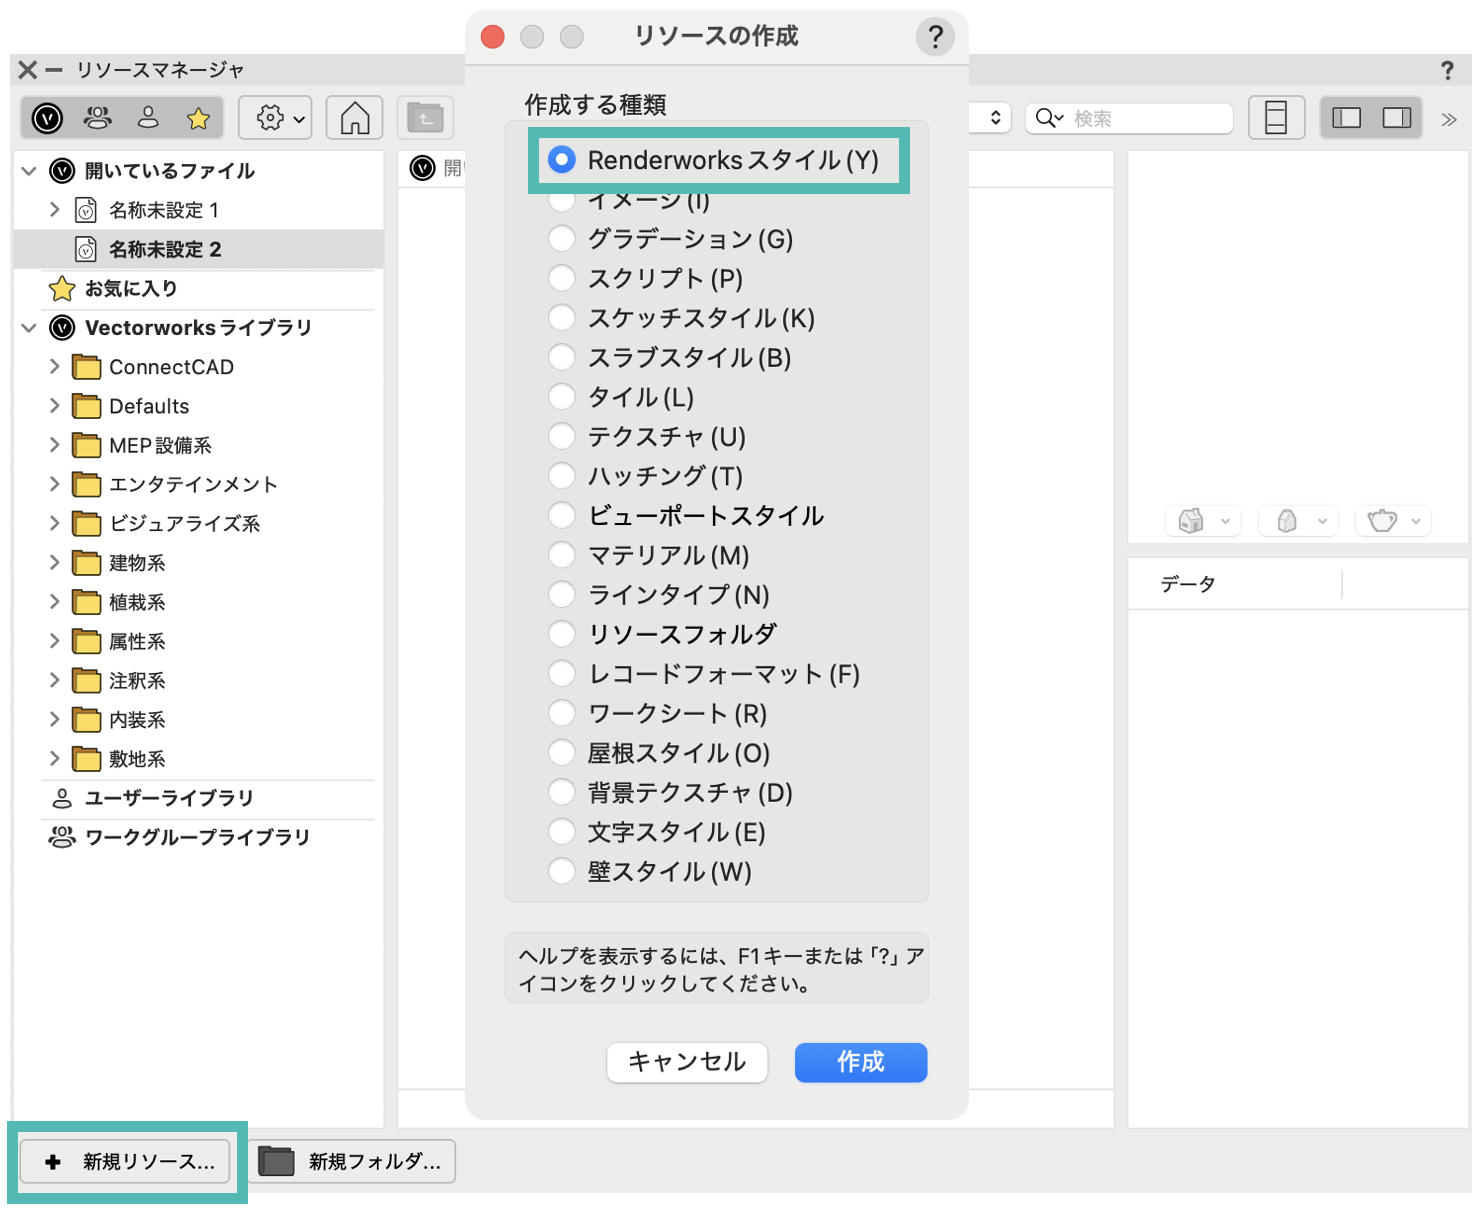Select リソースフォルダ radio option
This screenshot has width=1482, height=1214.
562,634
